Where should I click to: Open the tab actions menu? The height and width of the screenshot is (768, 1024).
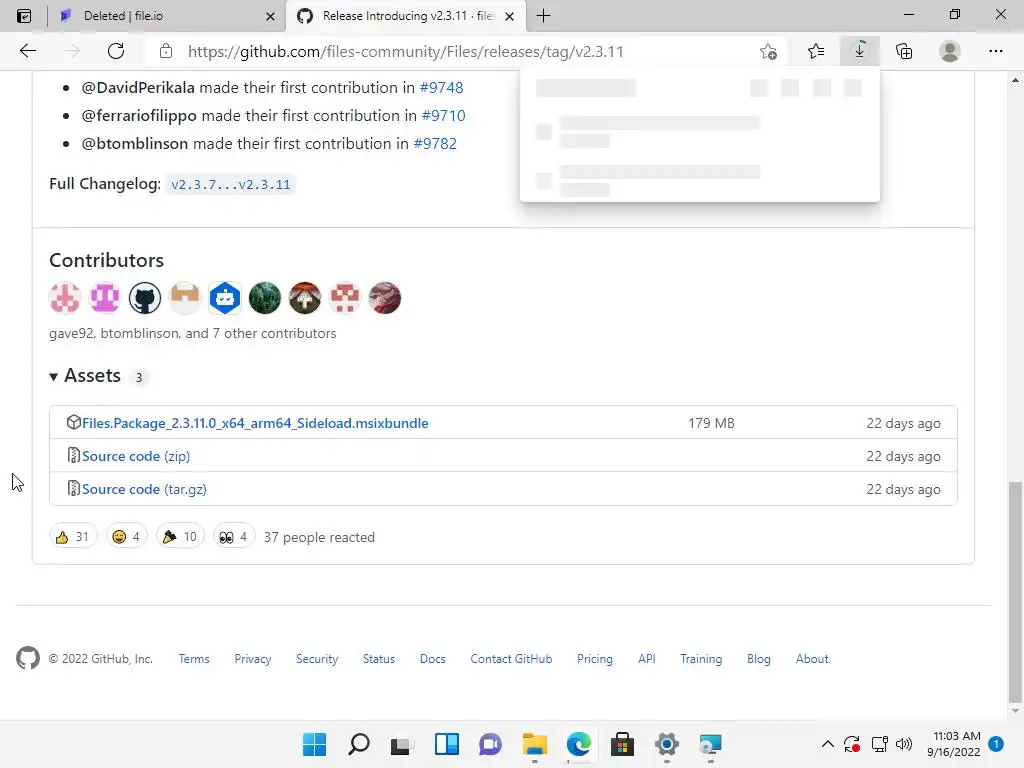[x=24, y=16]
